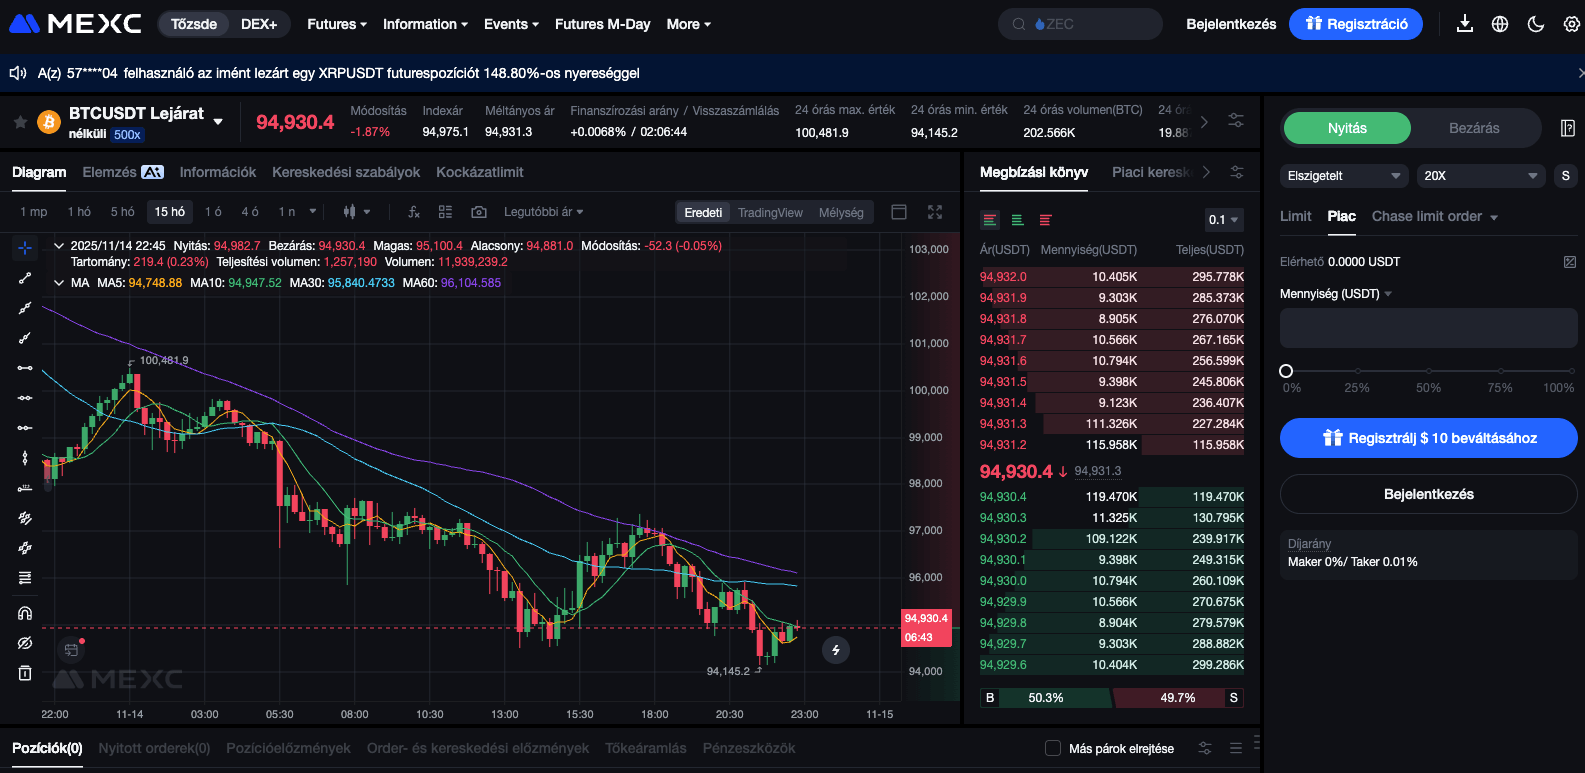The width and height of the screenshot is (1585, 773).
Task: Open the Information menu
Action: click(x=426, y=24)
